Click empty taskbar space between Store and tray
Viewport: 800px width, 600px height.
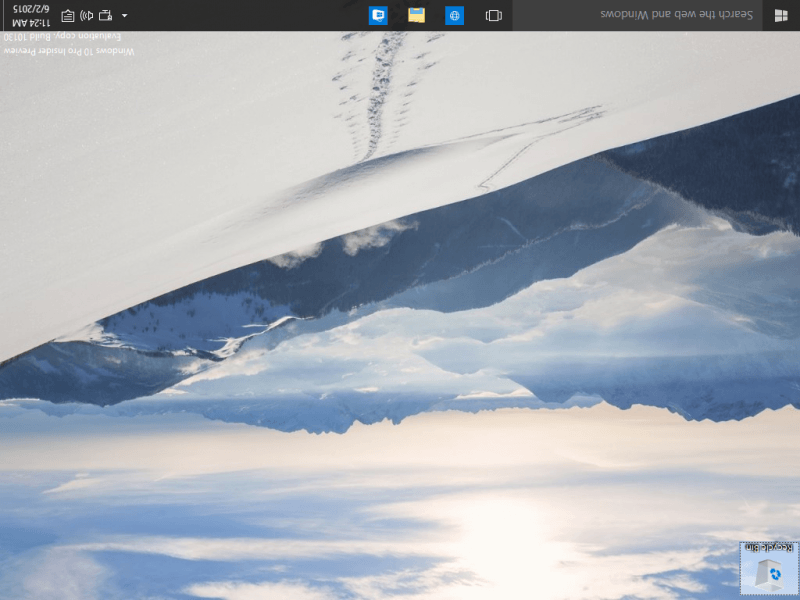[x=250, y=15]
